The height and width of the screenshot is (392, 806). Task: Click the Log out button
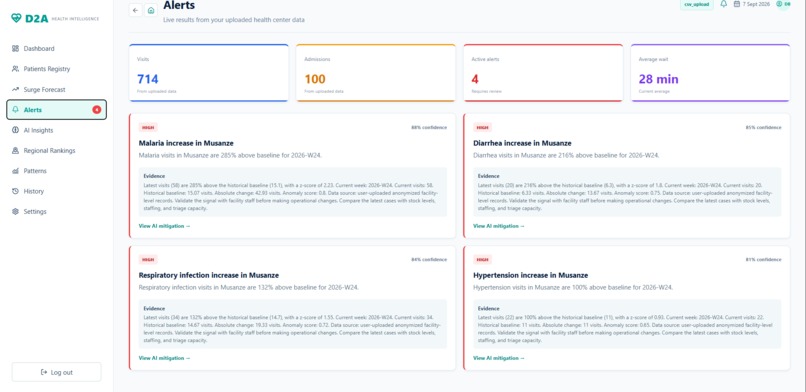tap(57, 372)
